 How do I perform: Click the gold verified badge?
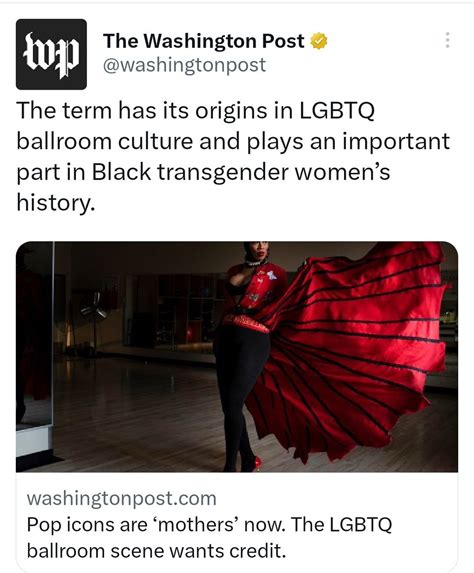tap(319, 41)
